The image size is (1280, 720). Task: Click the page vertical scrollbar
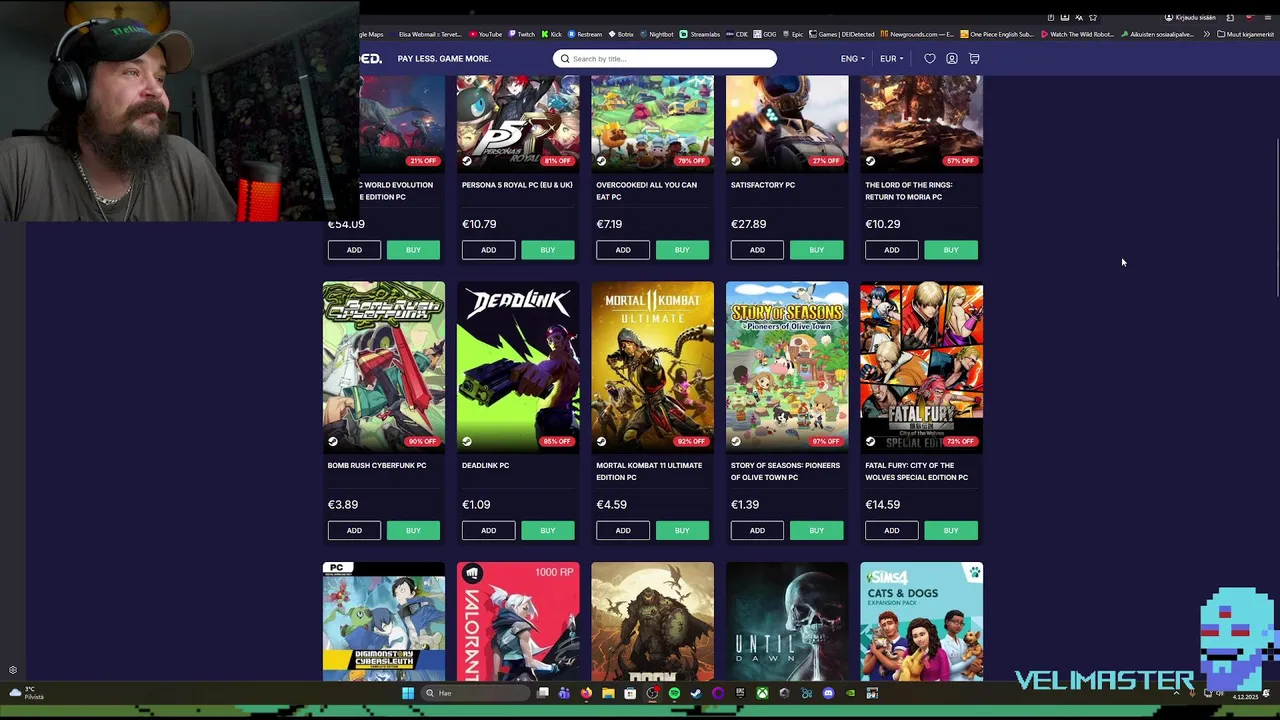[1277, 218]
